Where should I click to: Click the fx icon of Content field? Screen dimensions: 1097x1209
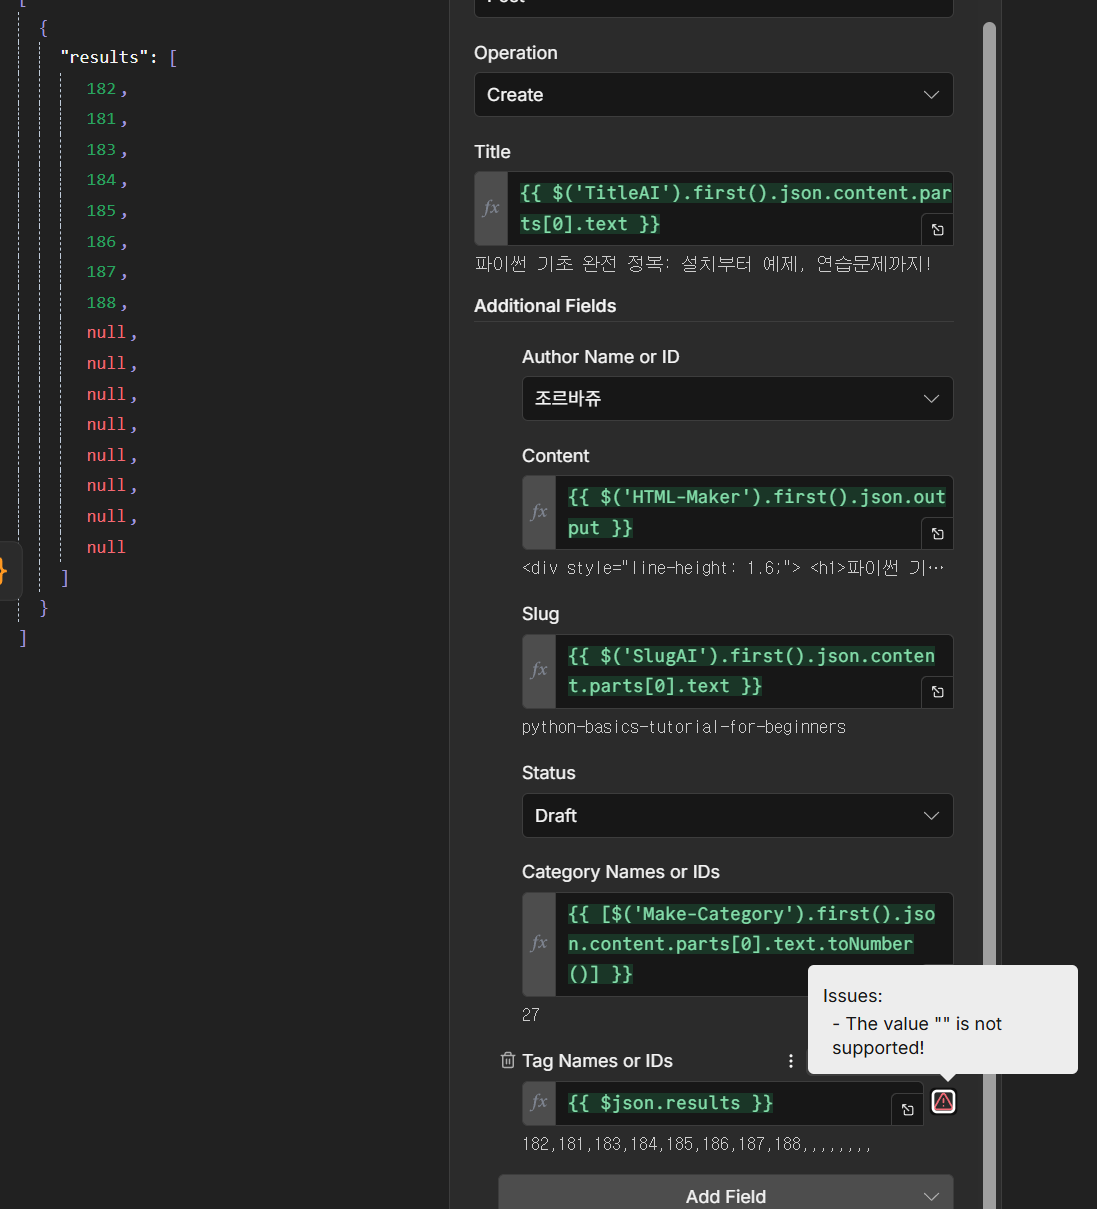(x=539, y=512)
